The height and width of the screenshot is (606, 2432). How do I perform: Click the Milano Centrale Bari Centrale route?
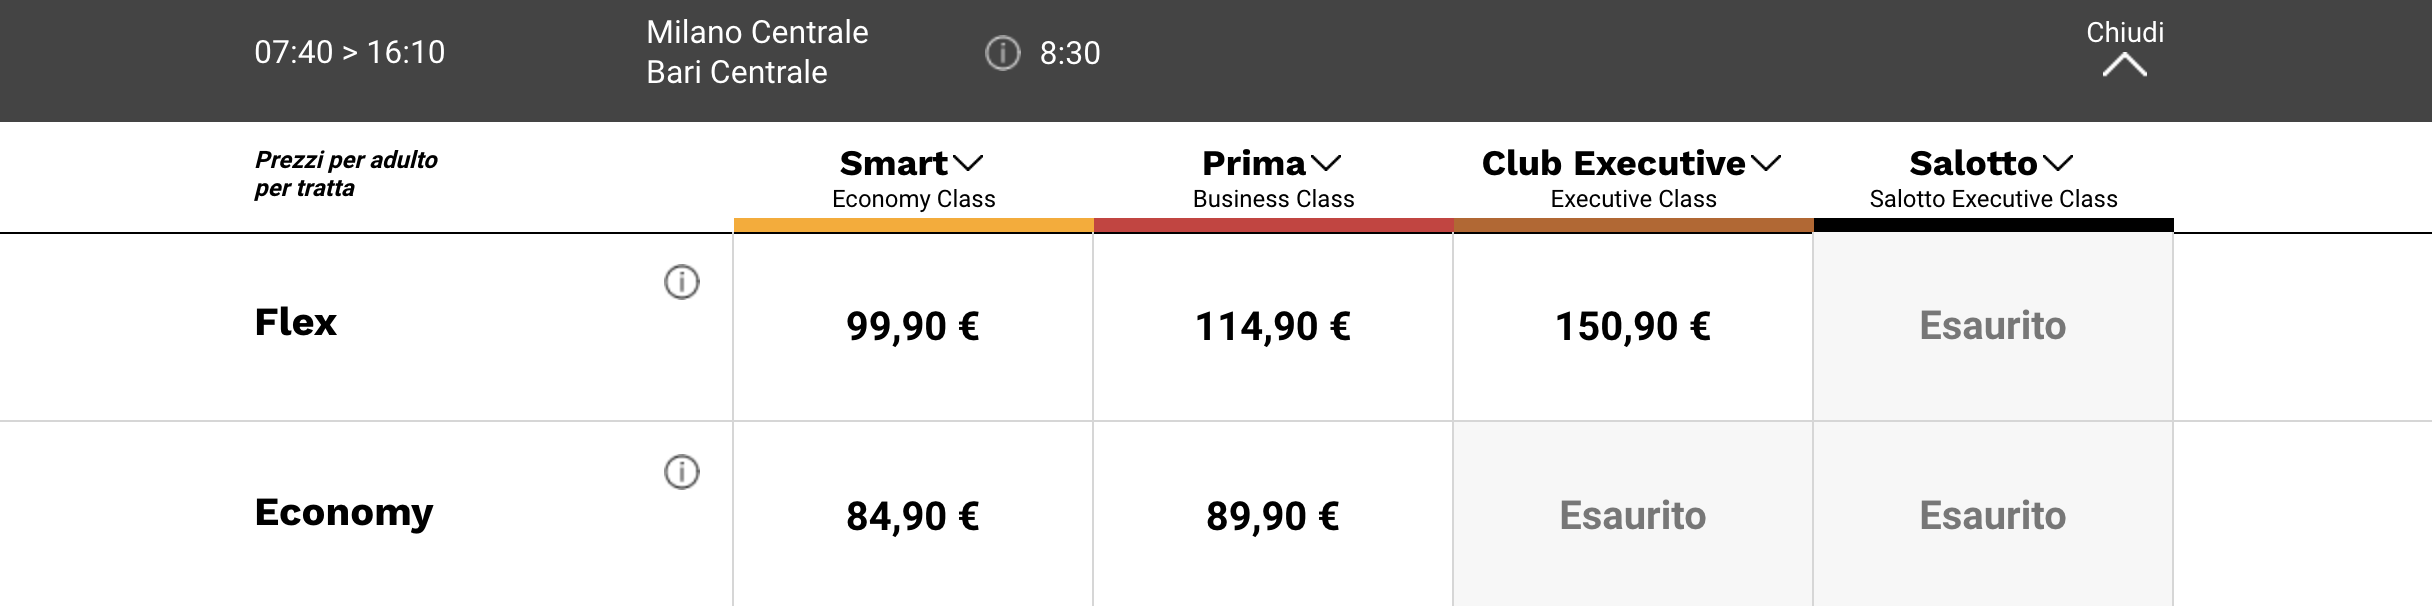click(x=757, y=52)
